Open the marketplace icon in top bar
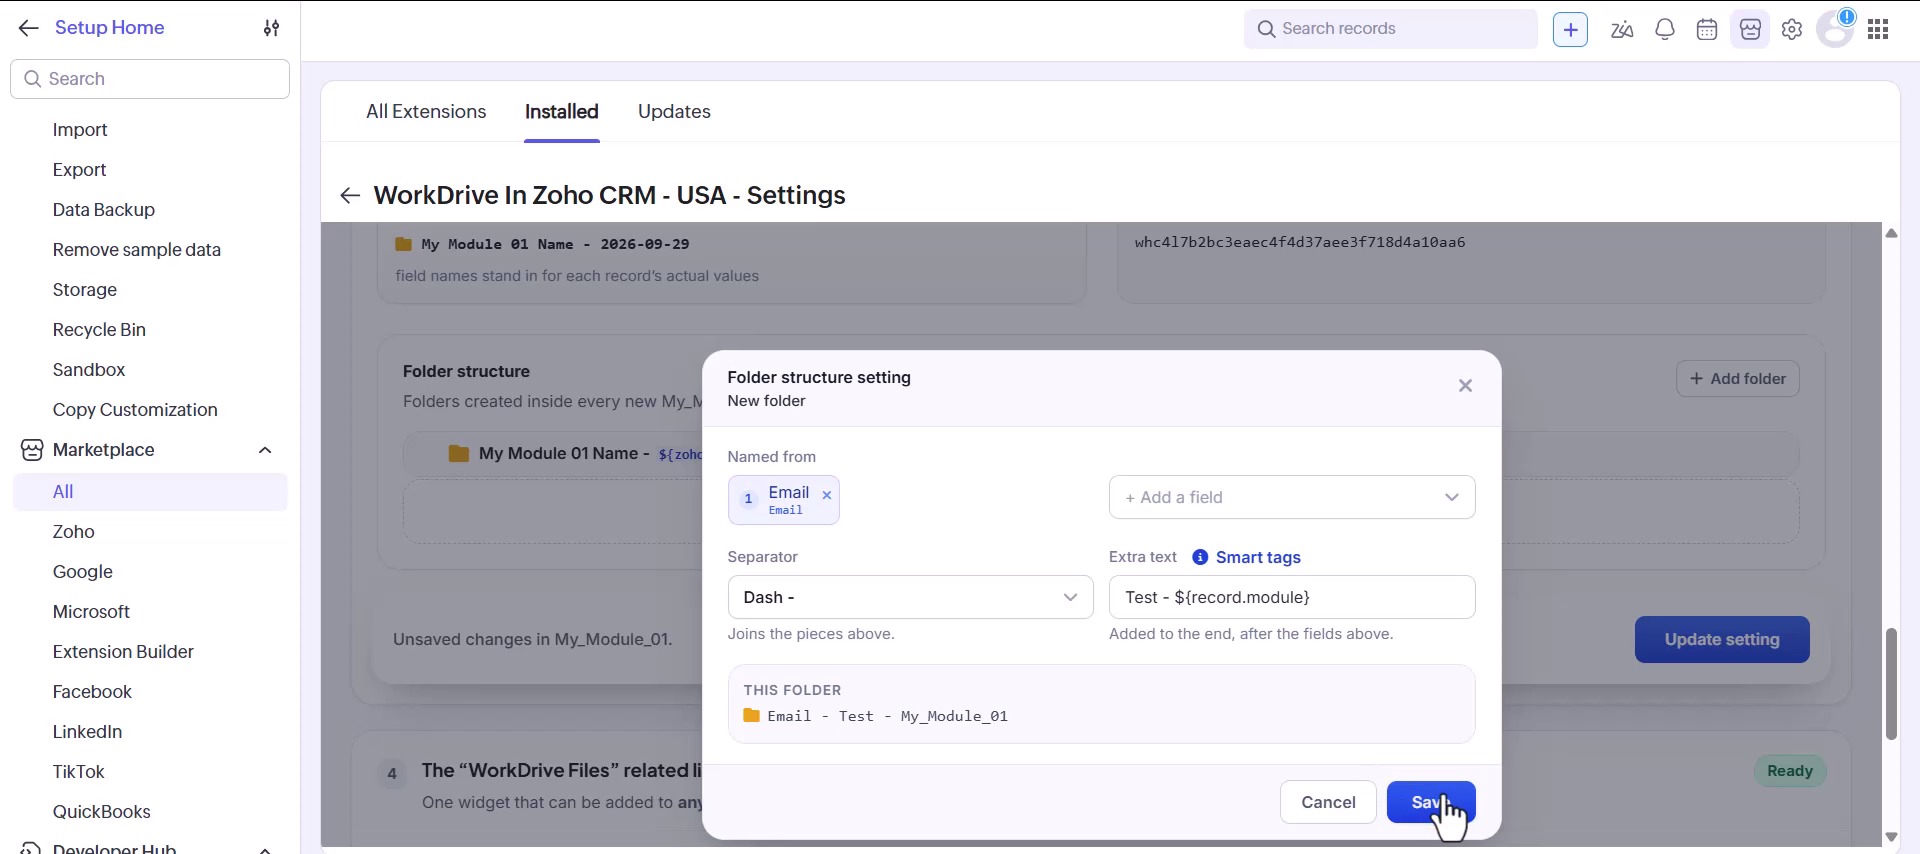The image size is (1920, 854). click(x=1750, y=30)
